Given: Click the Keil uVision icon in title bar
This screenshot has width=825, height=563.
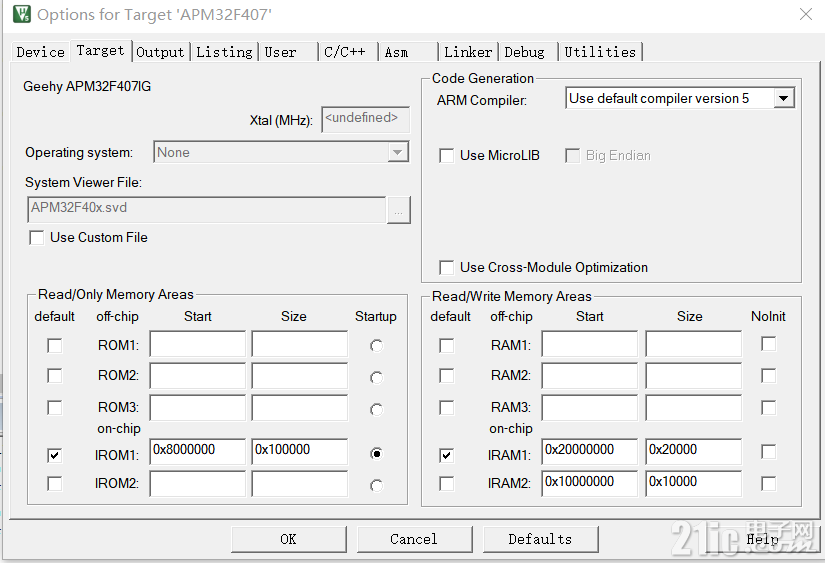Looking at the screenshot, I should click(22, 14).
